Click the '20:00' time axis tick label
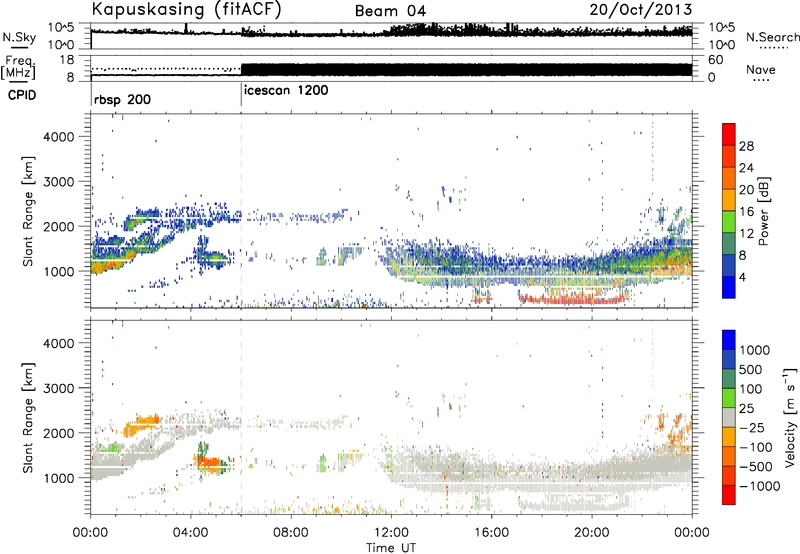 click(x=591, y=533)
